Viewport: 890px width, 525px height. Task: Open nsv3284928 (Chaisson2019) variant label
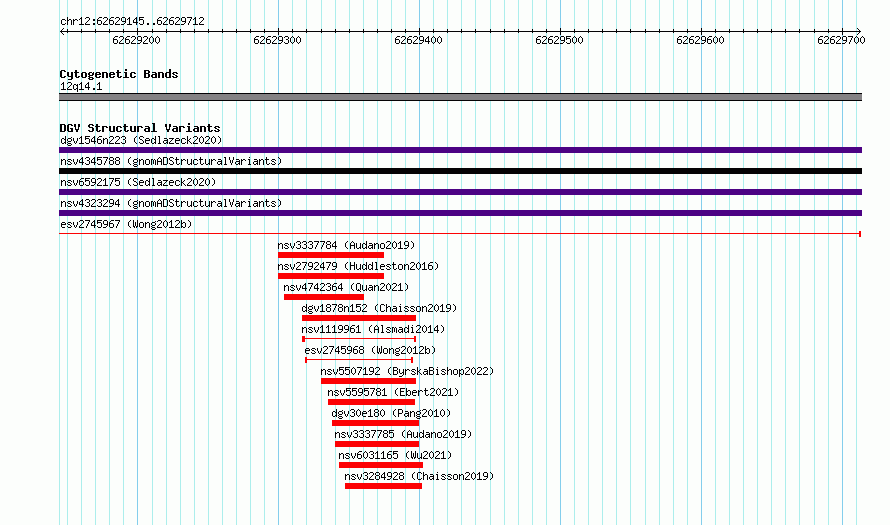tap(419, 476)
